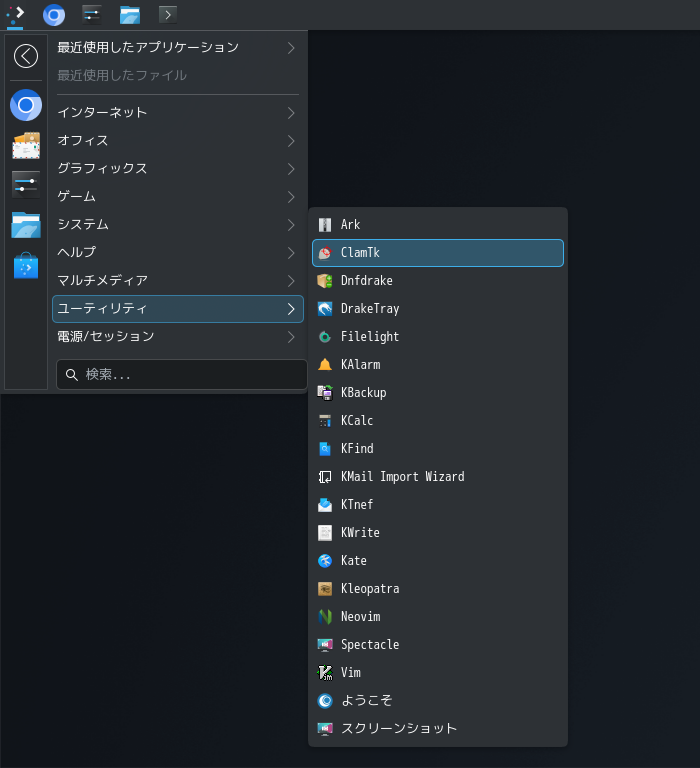This screenshot has width=700, height=768.
Task: Open the 電源/セッション menu entry
Action: [x=178, y=337]
